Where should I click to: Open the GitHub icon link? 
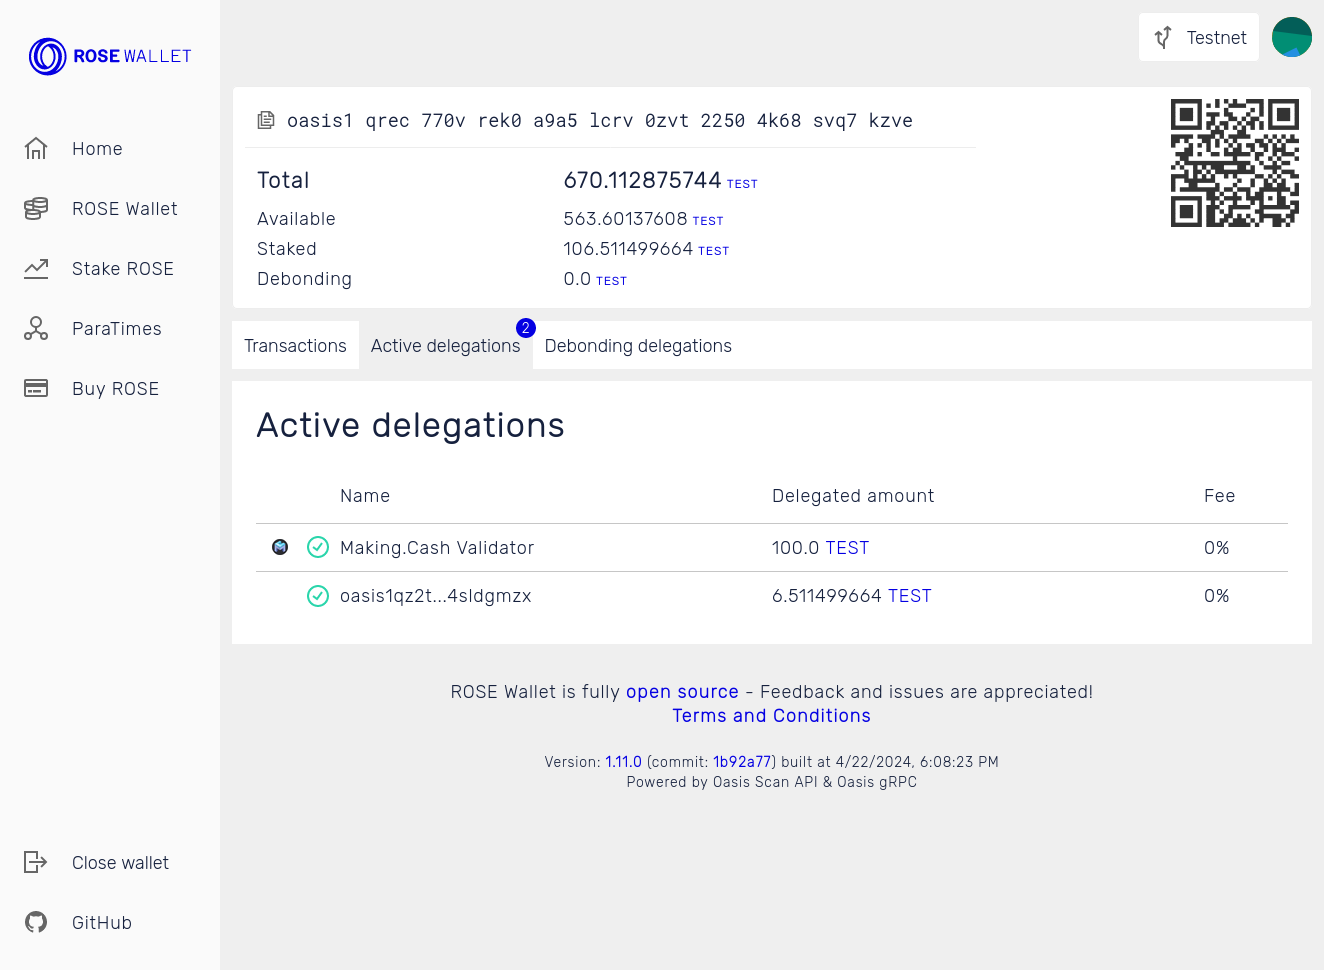(x=36, y=922)
